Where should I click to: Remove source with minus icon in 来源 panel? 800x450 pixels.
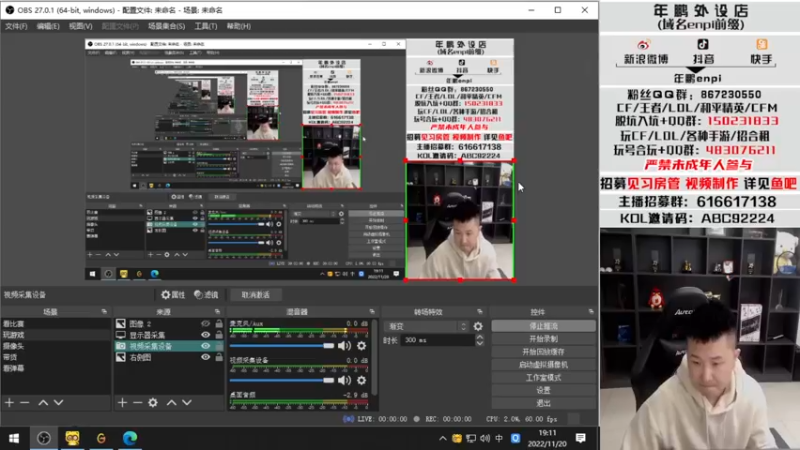pos(137,403)
